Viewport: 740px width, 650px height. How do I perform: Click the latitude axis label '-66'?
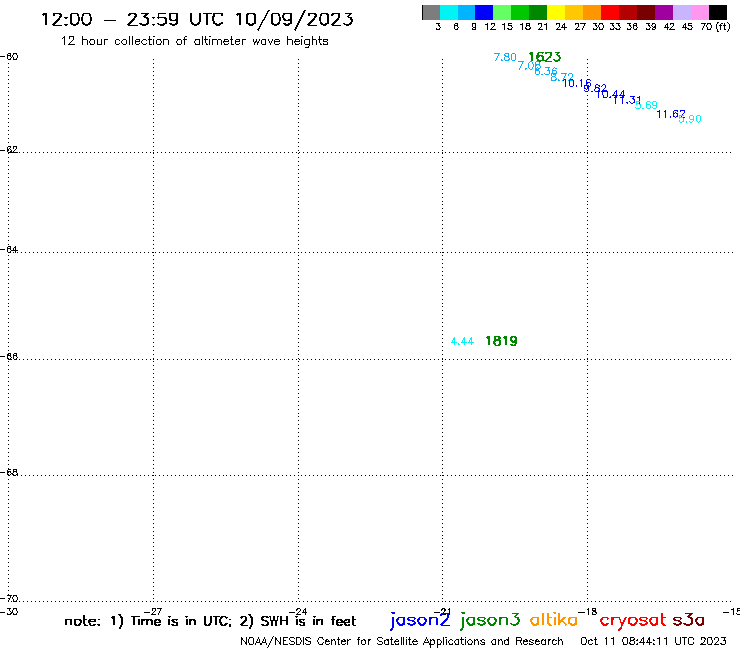[9, 356]
